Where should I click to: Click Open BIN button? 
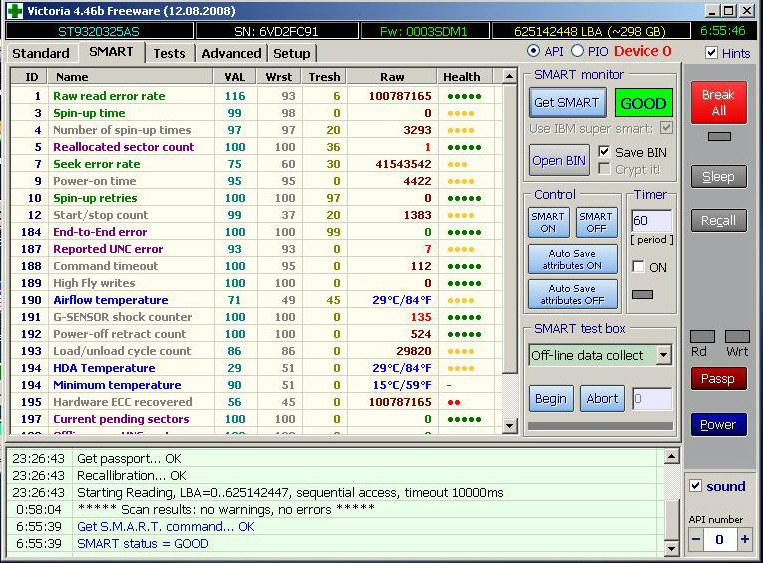point(560,161)
